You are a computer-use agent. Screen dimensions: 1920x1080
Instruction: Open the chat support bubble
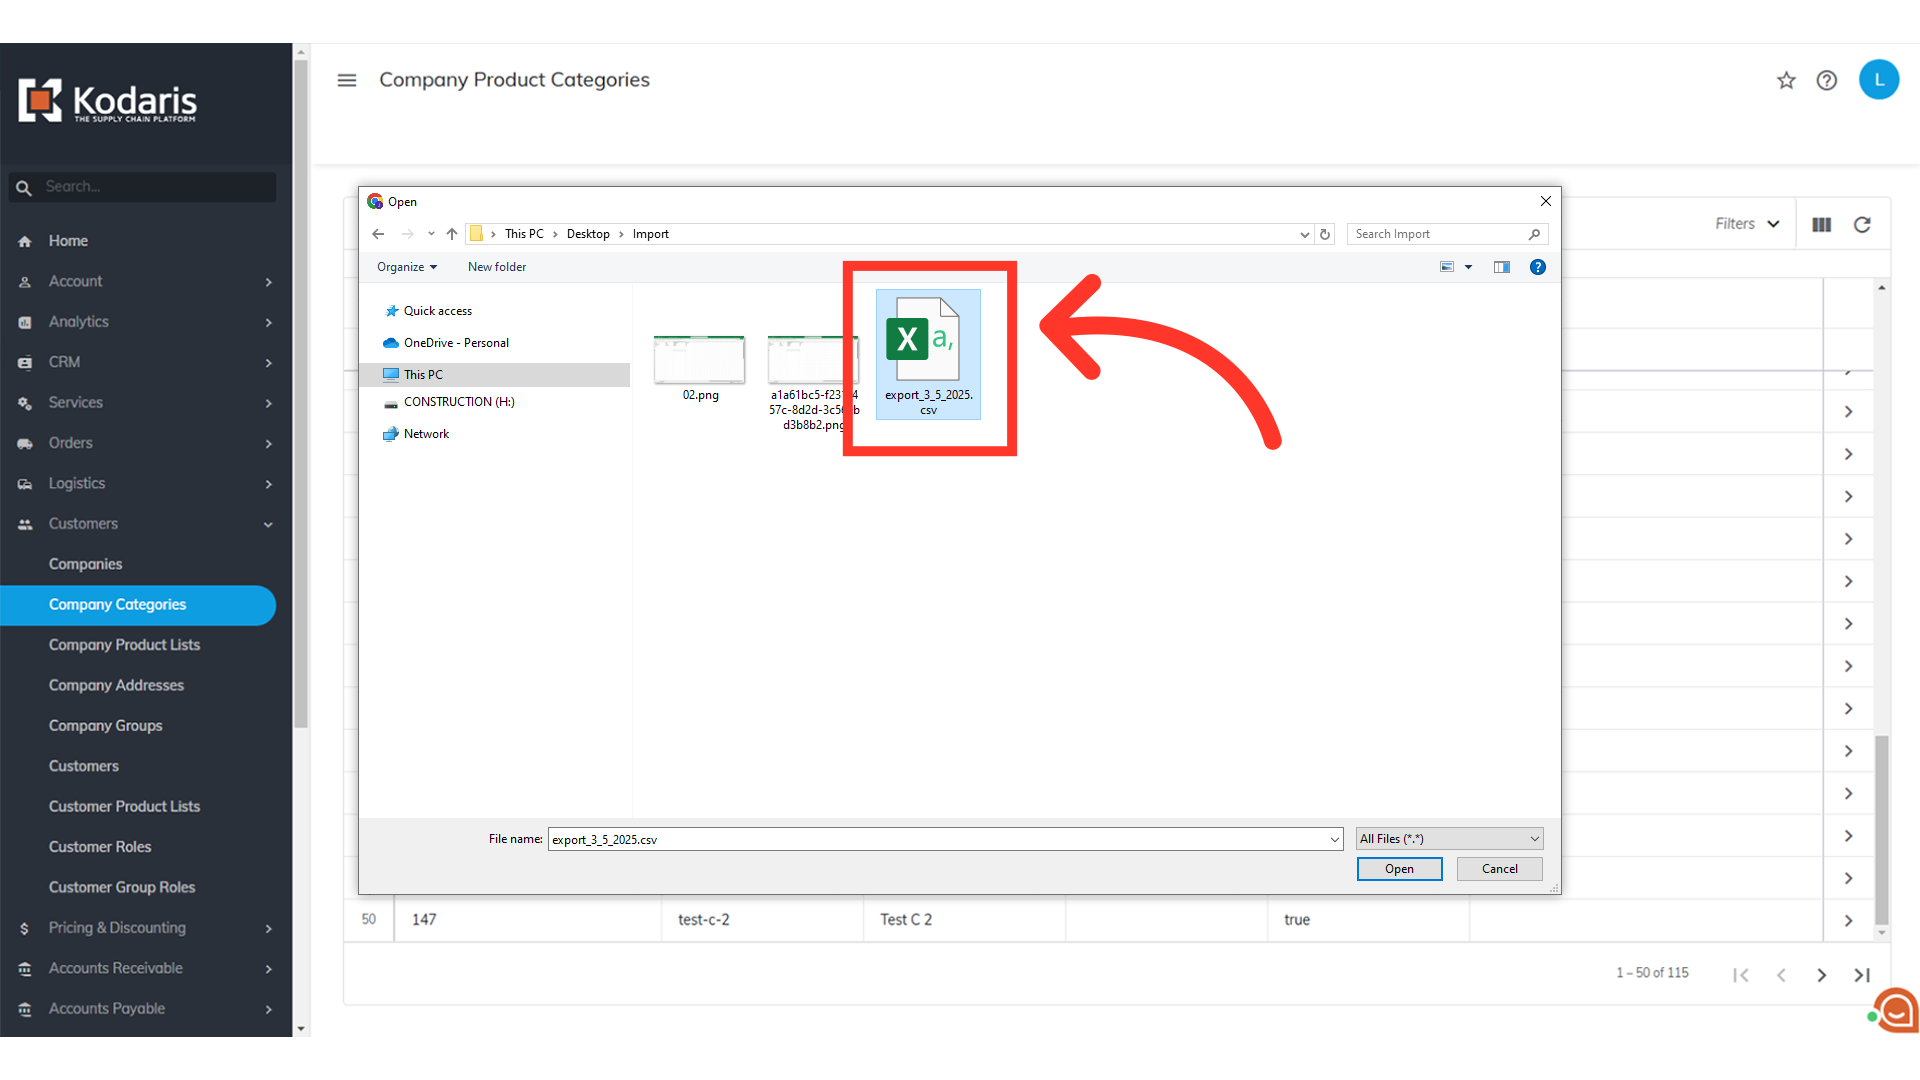(x=1896, y=1010)
